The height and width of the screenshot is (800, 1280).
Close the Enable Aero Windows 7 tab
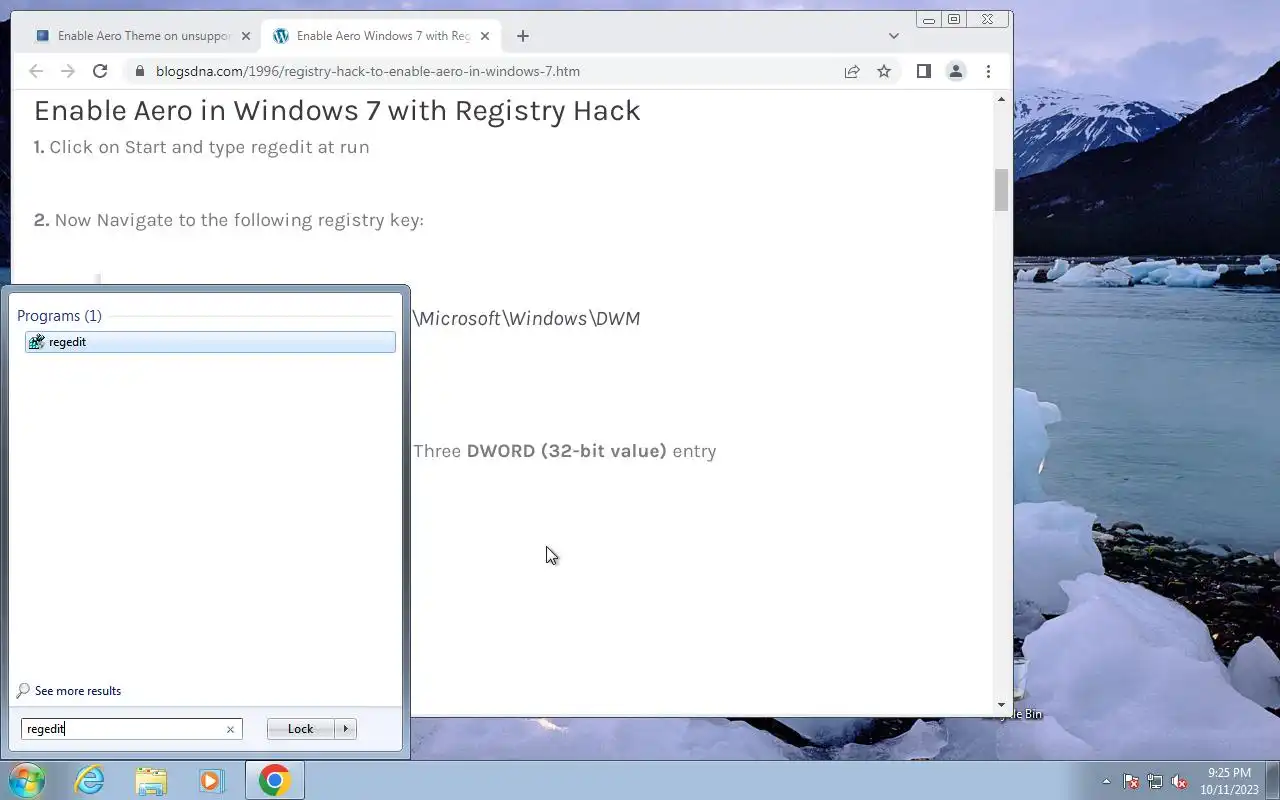484,36
